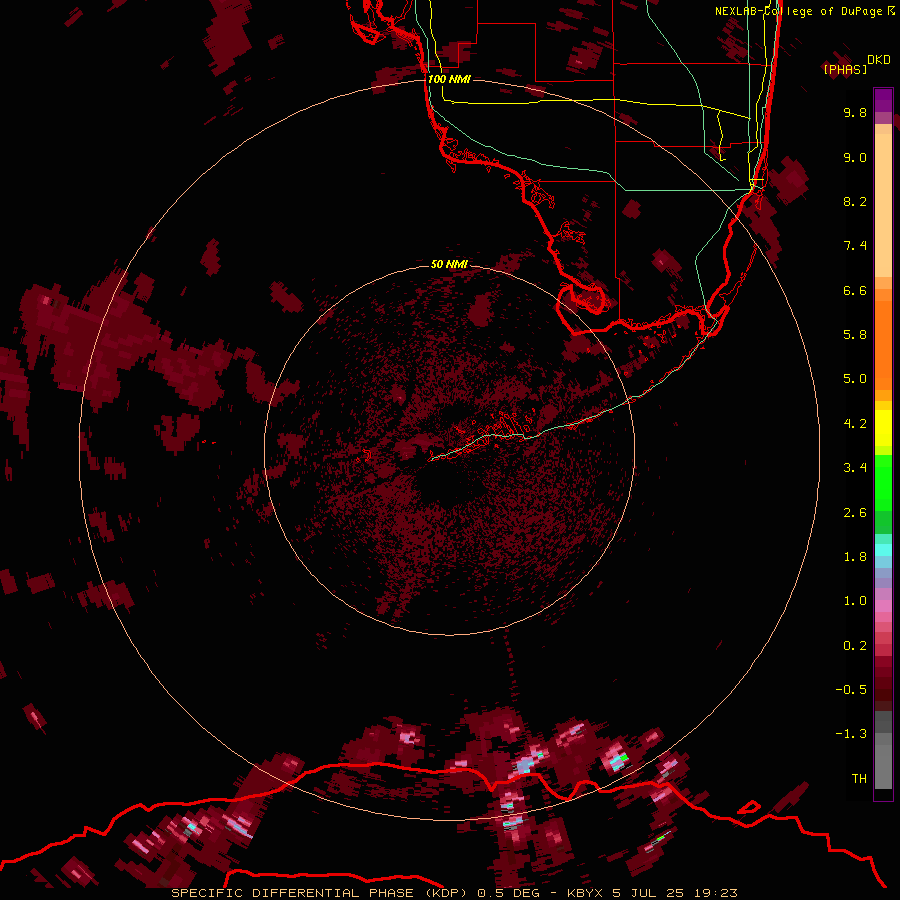Click the 7.4 scale value
The height and width of the screenshot is (900, 900).
tap(855, 246)
